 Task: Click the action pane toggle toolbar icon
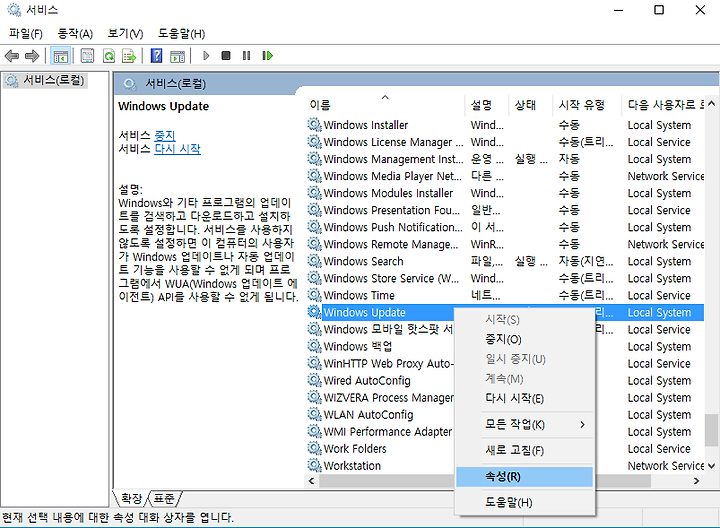click(177, 56)
